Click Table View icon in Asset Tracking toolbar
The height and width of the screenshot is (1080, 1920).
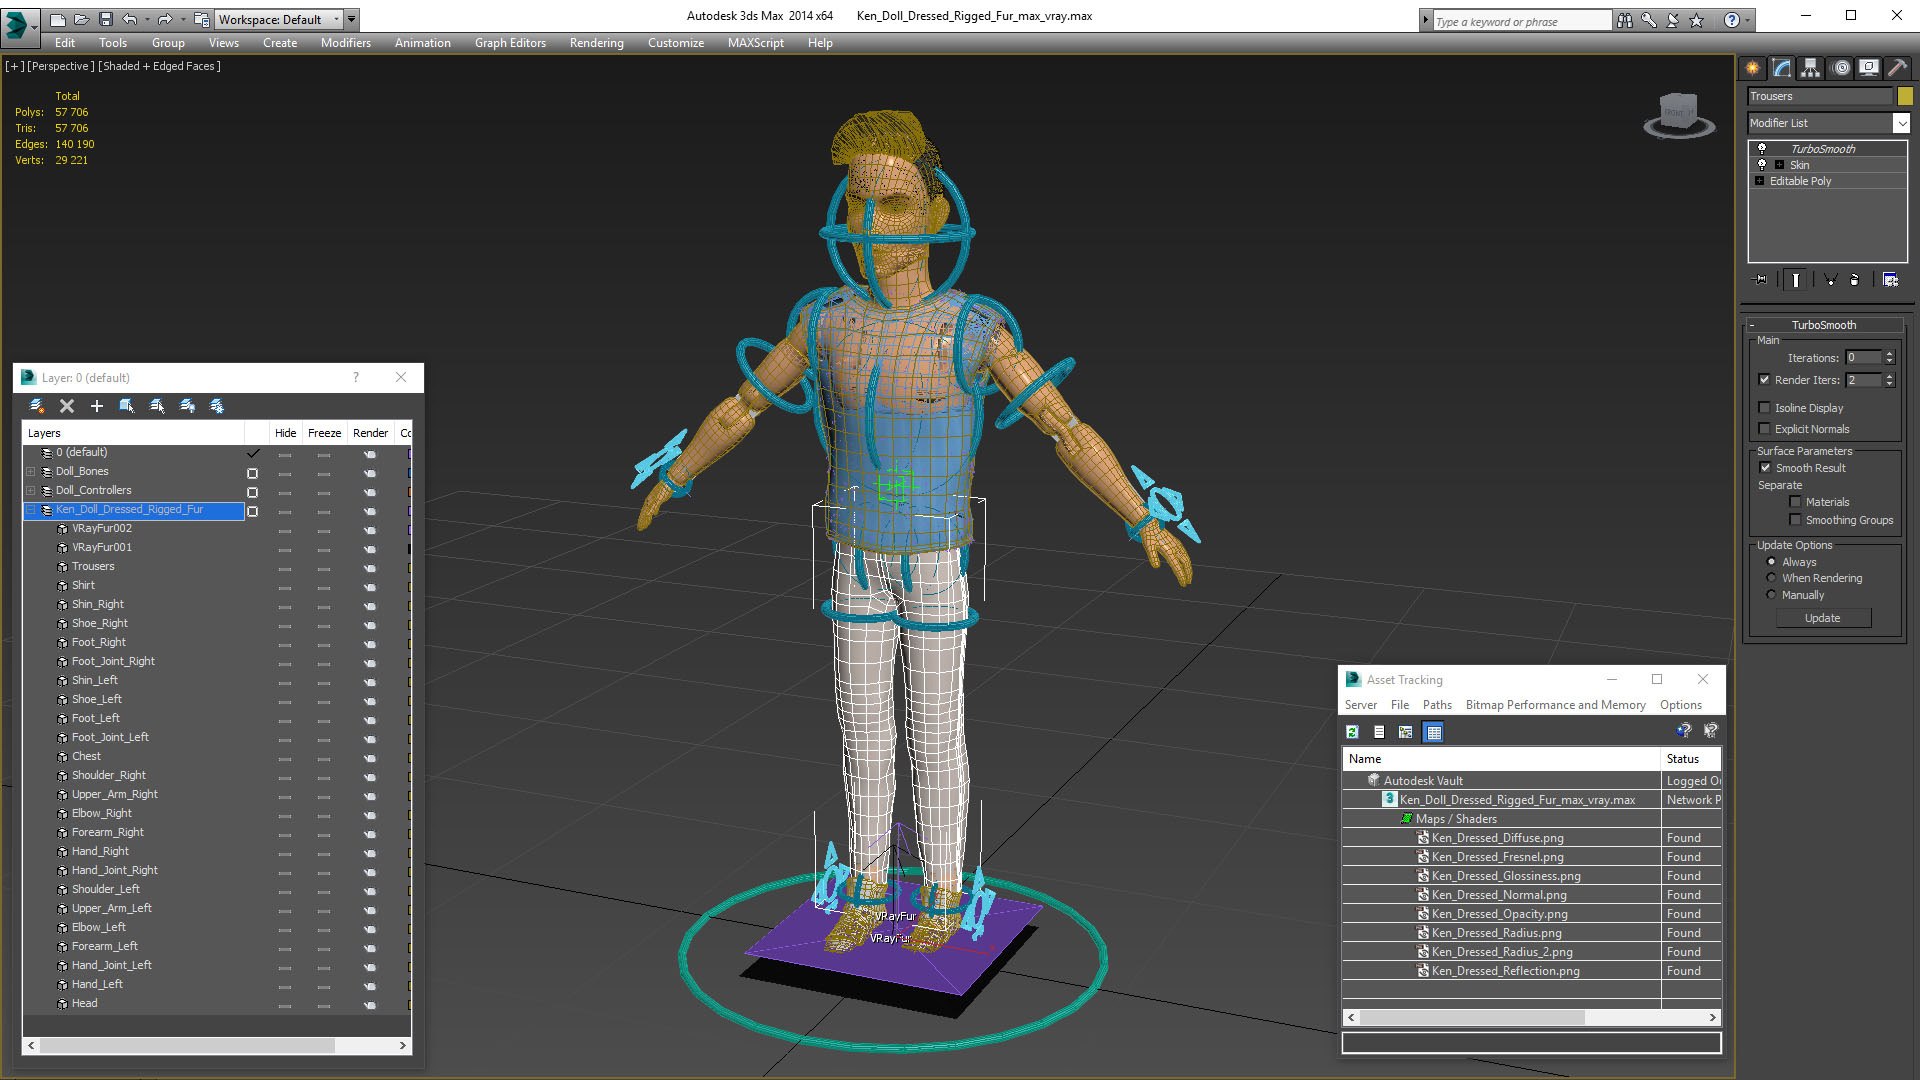tap(1433, 732)
